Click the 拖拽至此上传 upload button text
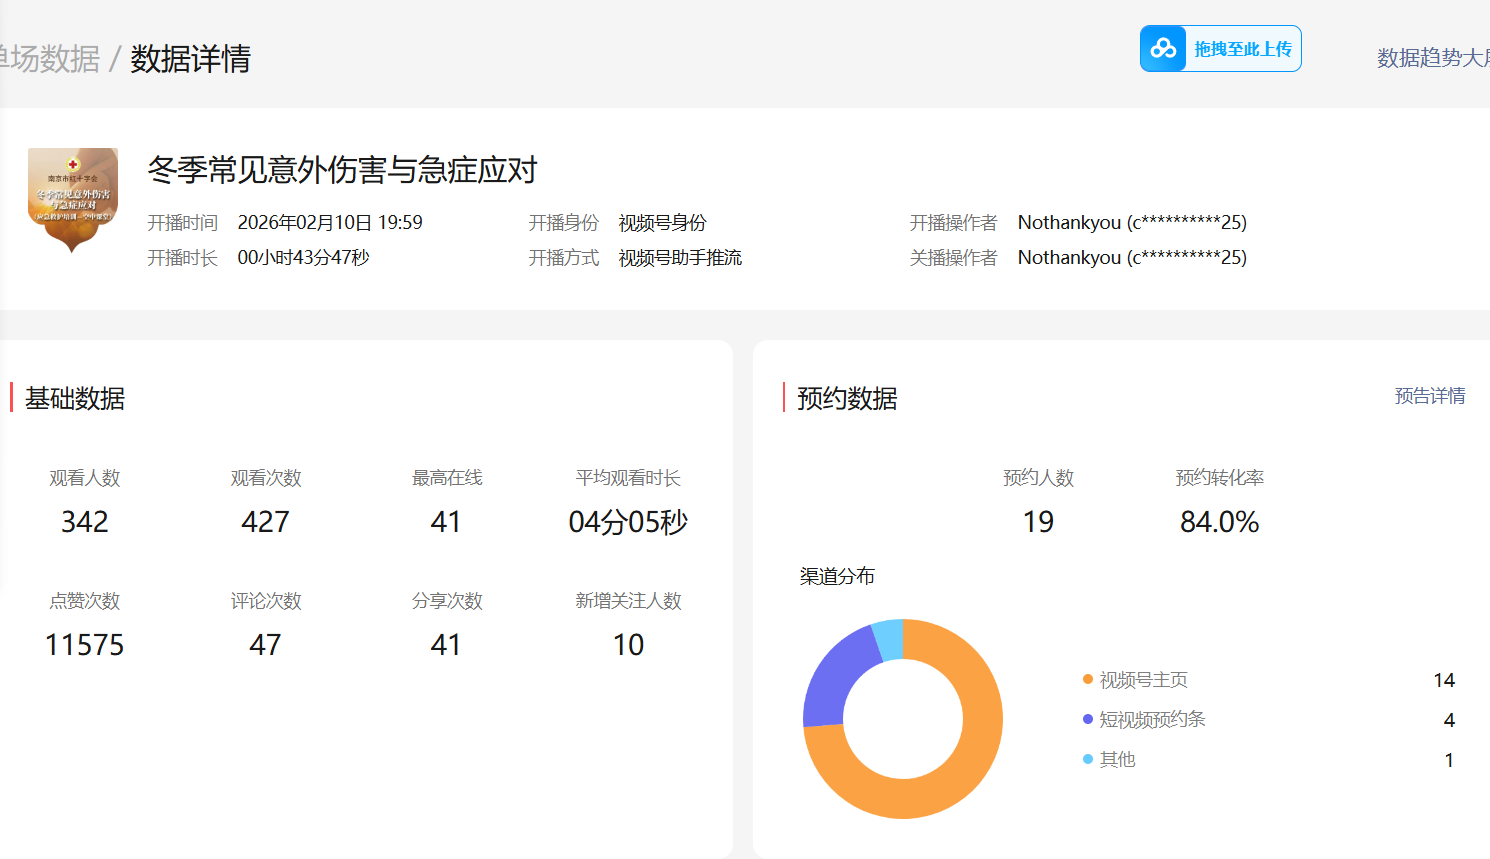The image size is (1490, 859). click(x=1243, y=49)
